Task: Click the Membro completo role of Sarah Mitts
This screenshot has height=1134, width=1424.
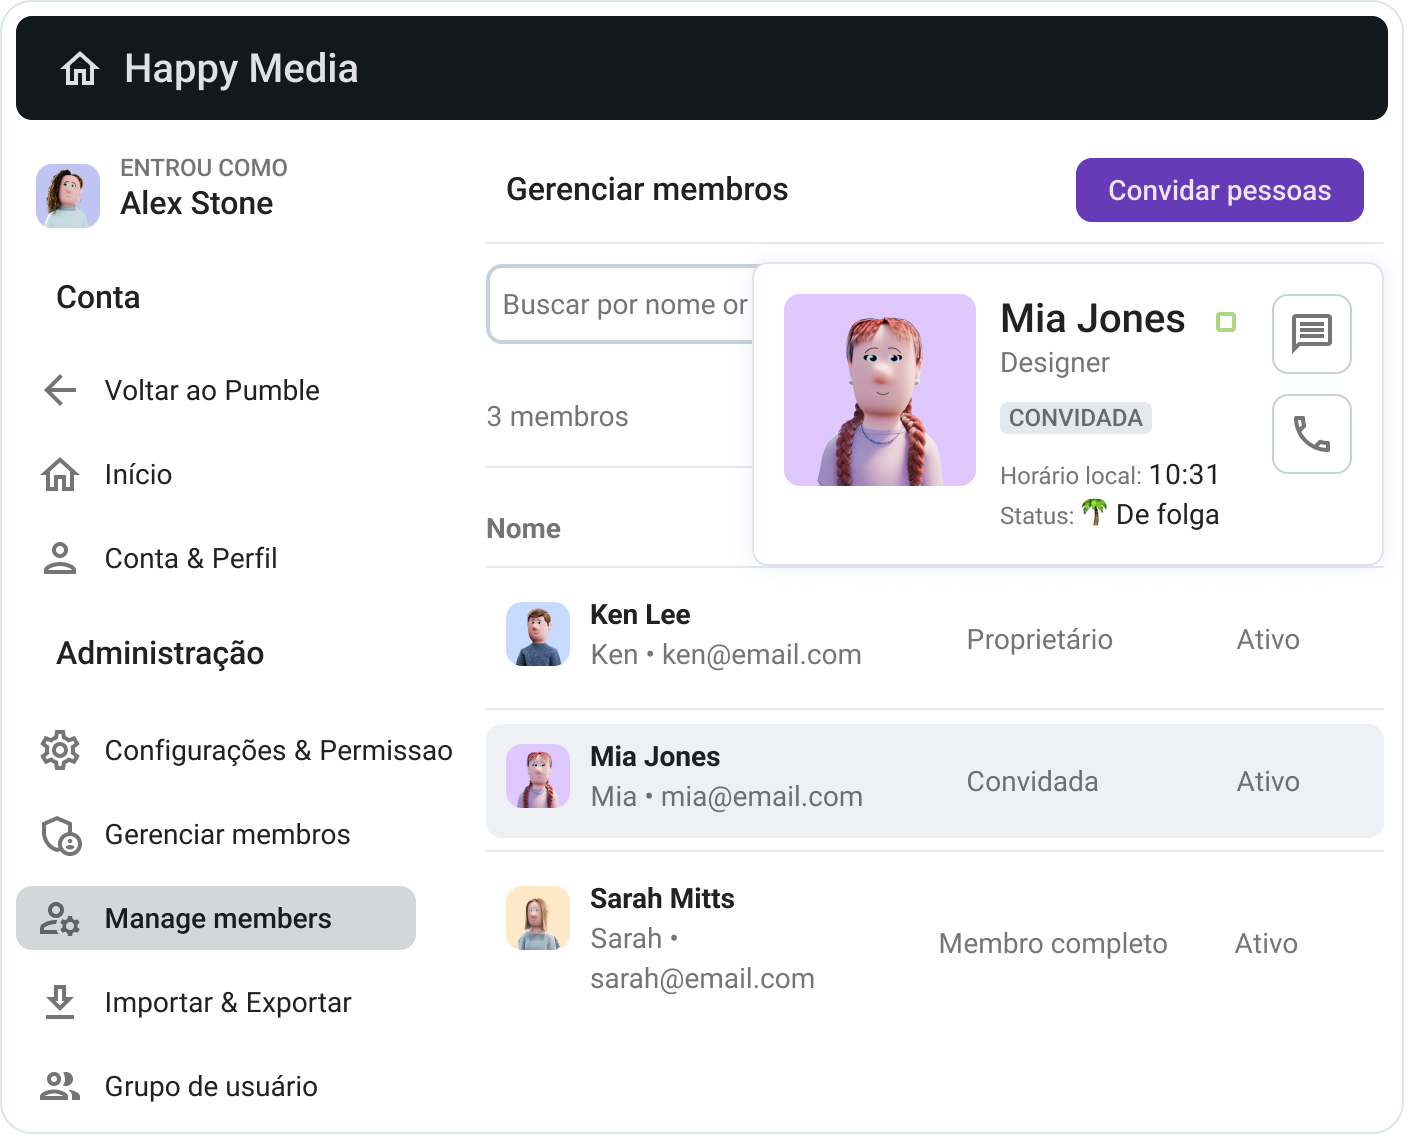Action: (x=1053, y=944)
